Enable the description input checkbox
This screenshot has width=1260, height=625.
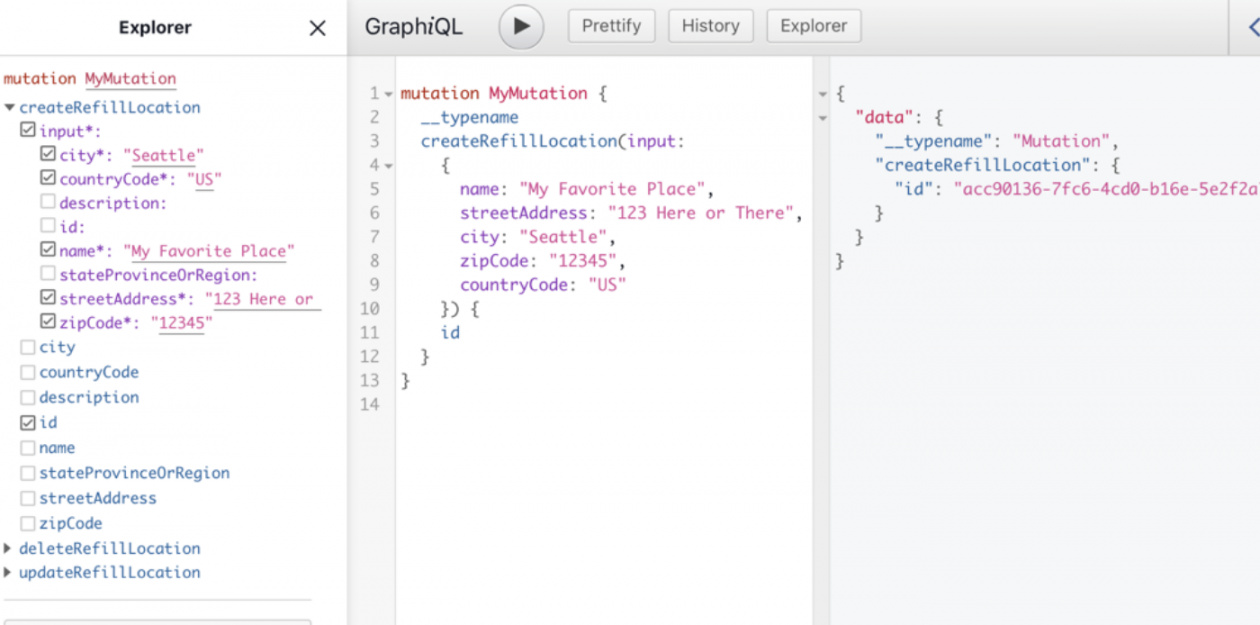click(x=48, y=203)
